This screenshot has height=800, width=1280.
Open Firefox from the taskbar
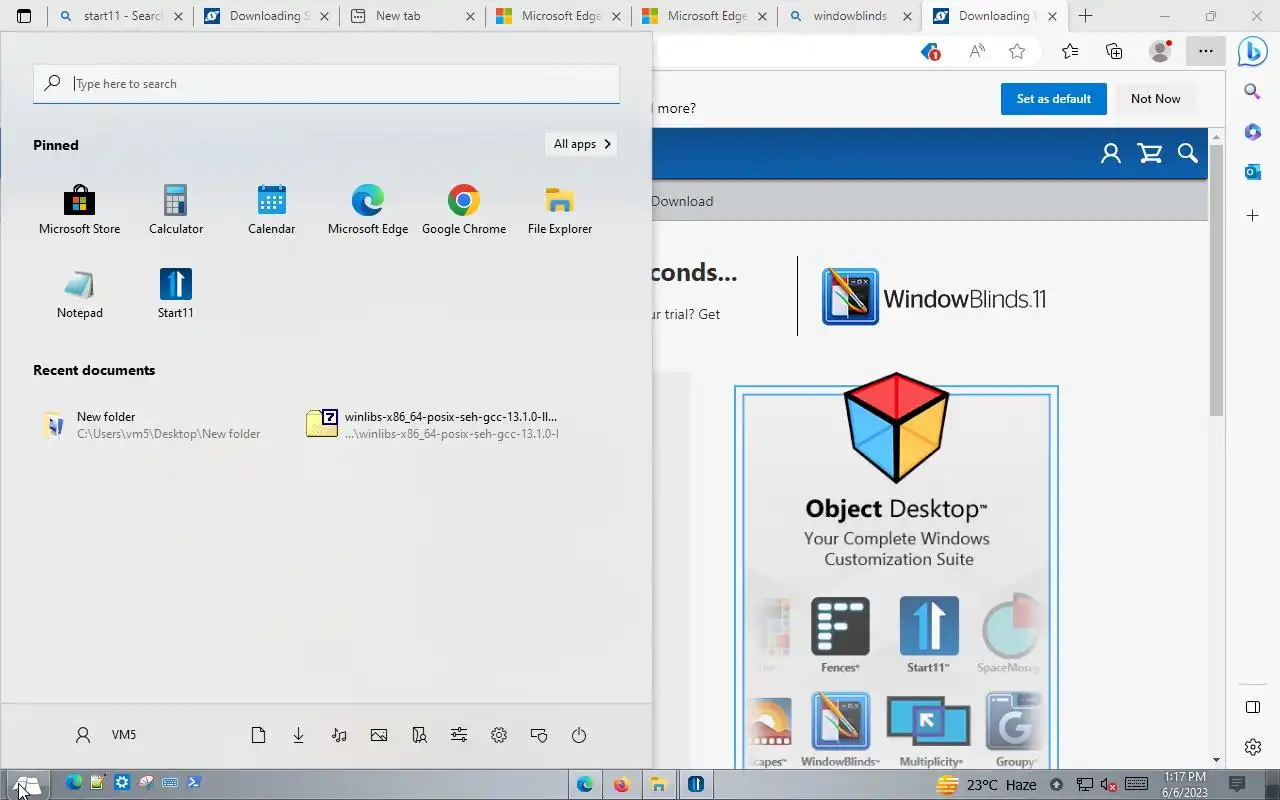click(x=622, y=785)
